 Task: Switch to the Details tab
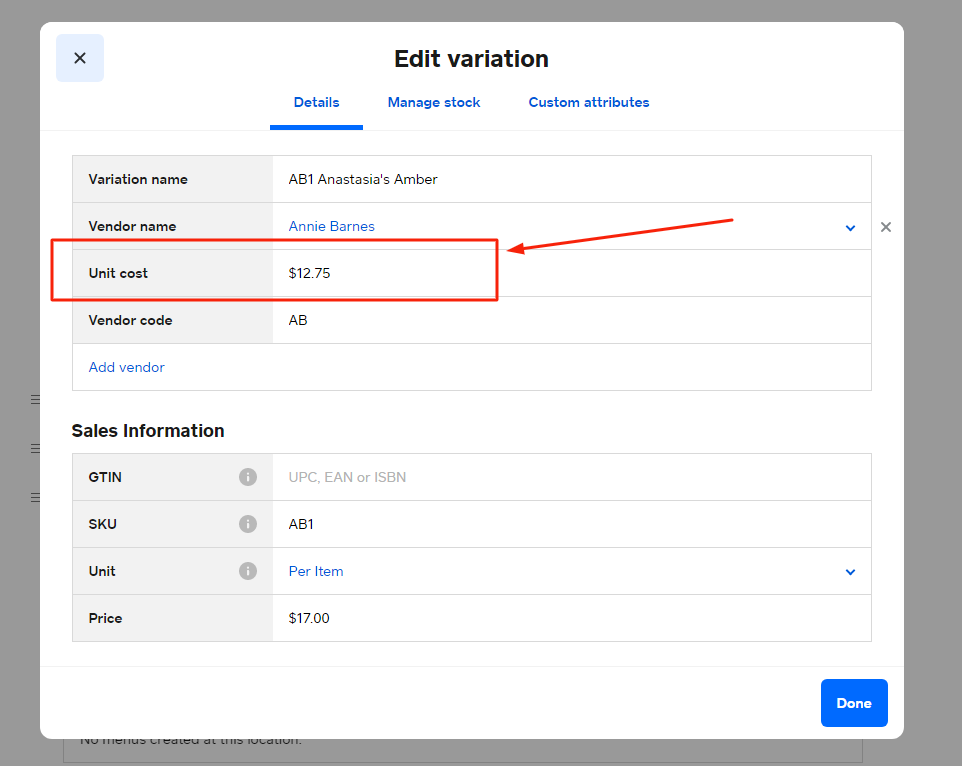316,102
